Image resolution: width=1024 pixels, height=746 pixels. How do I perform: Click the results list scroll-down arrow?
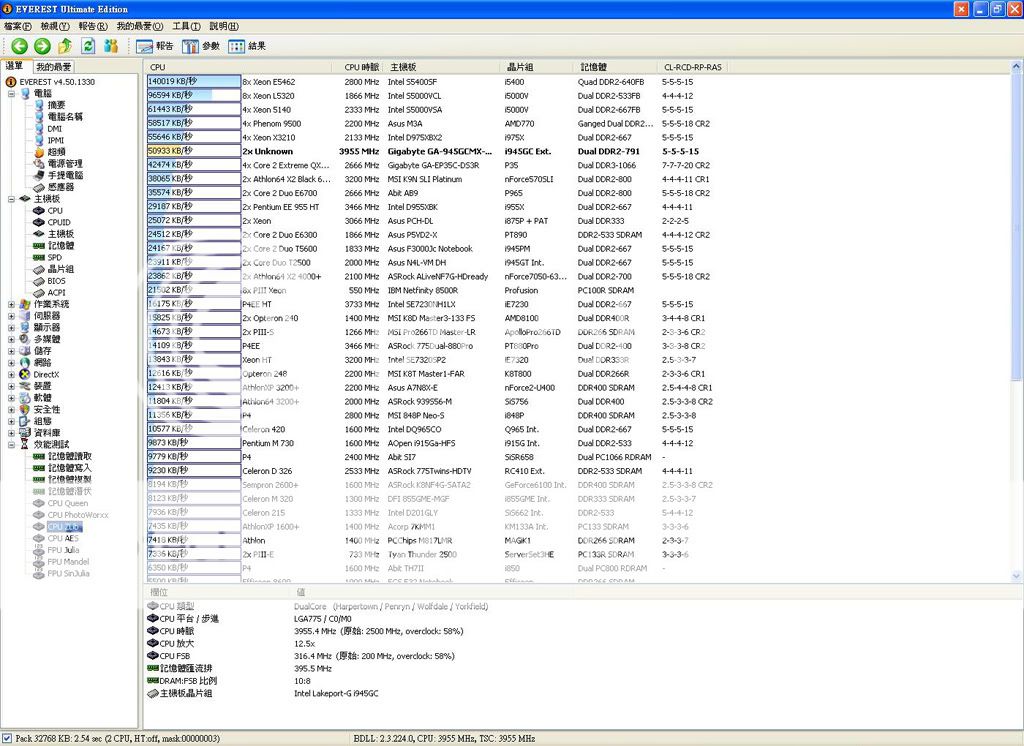click(x=1016, y=576)
